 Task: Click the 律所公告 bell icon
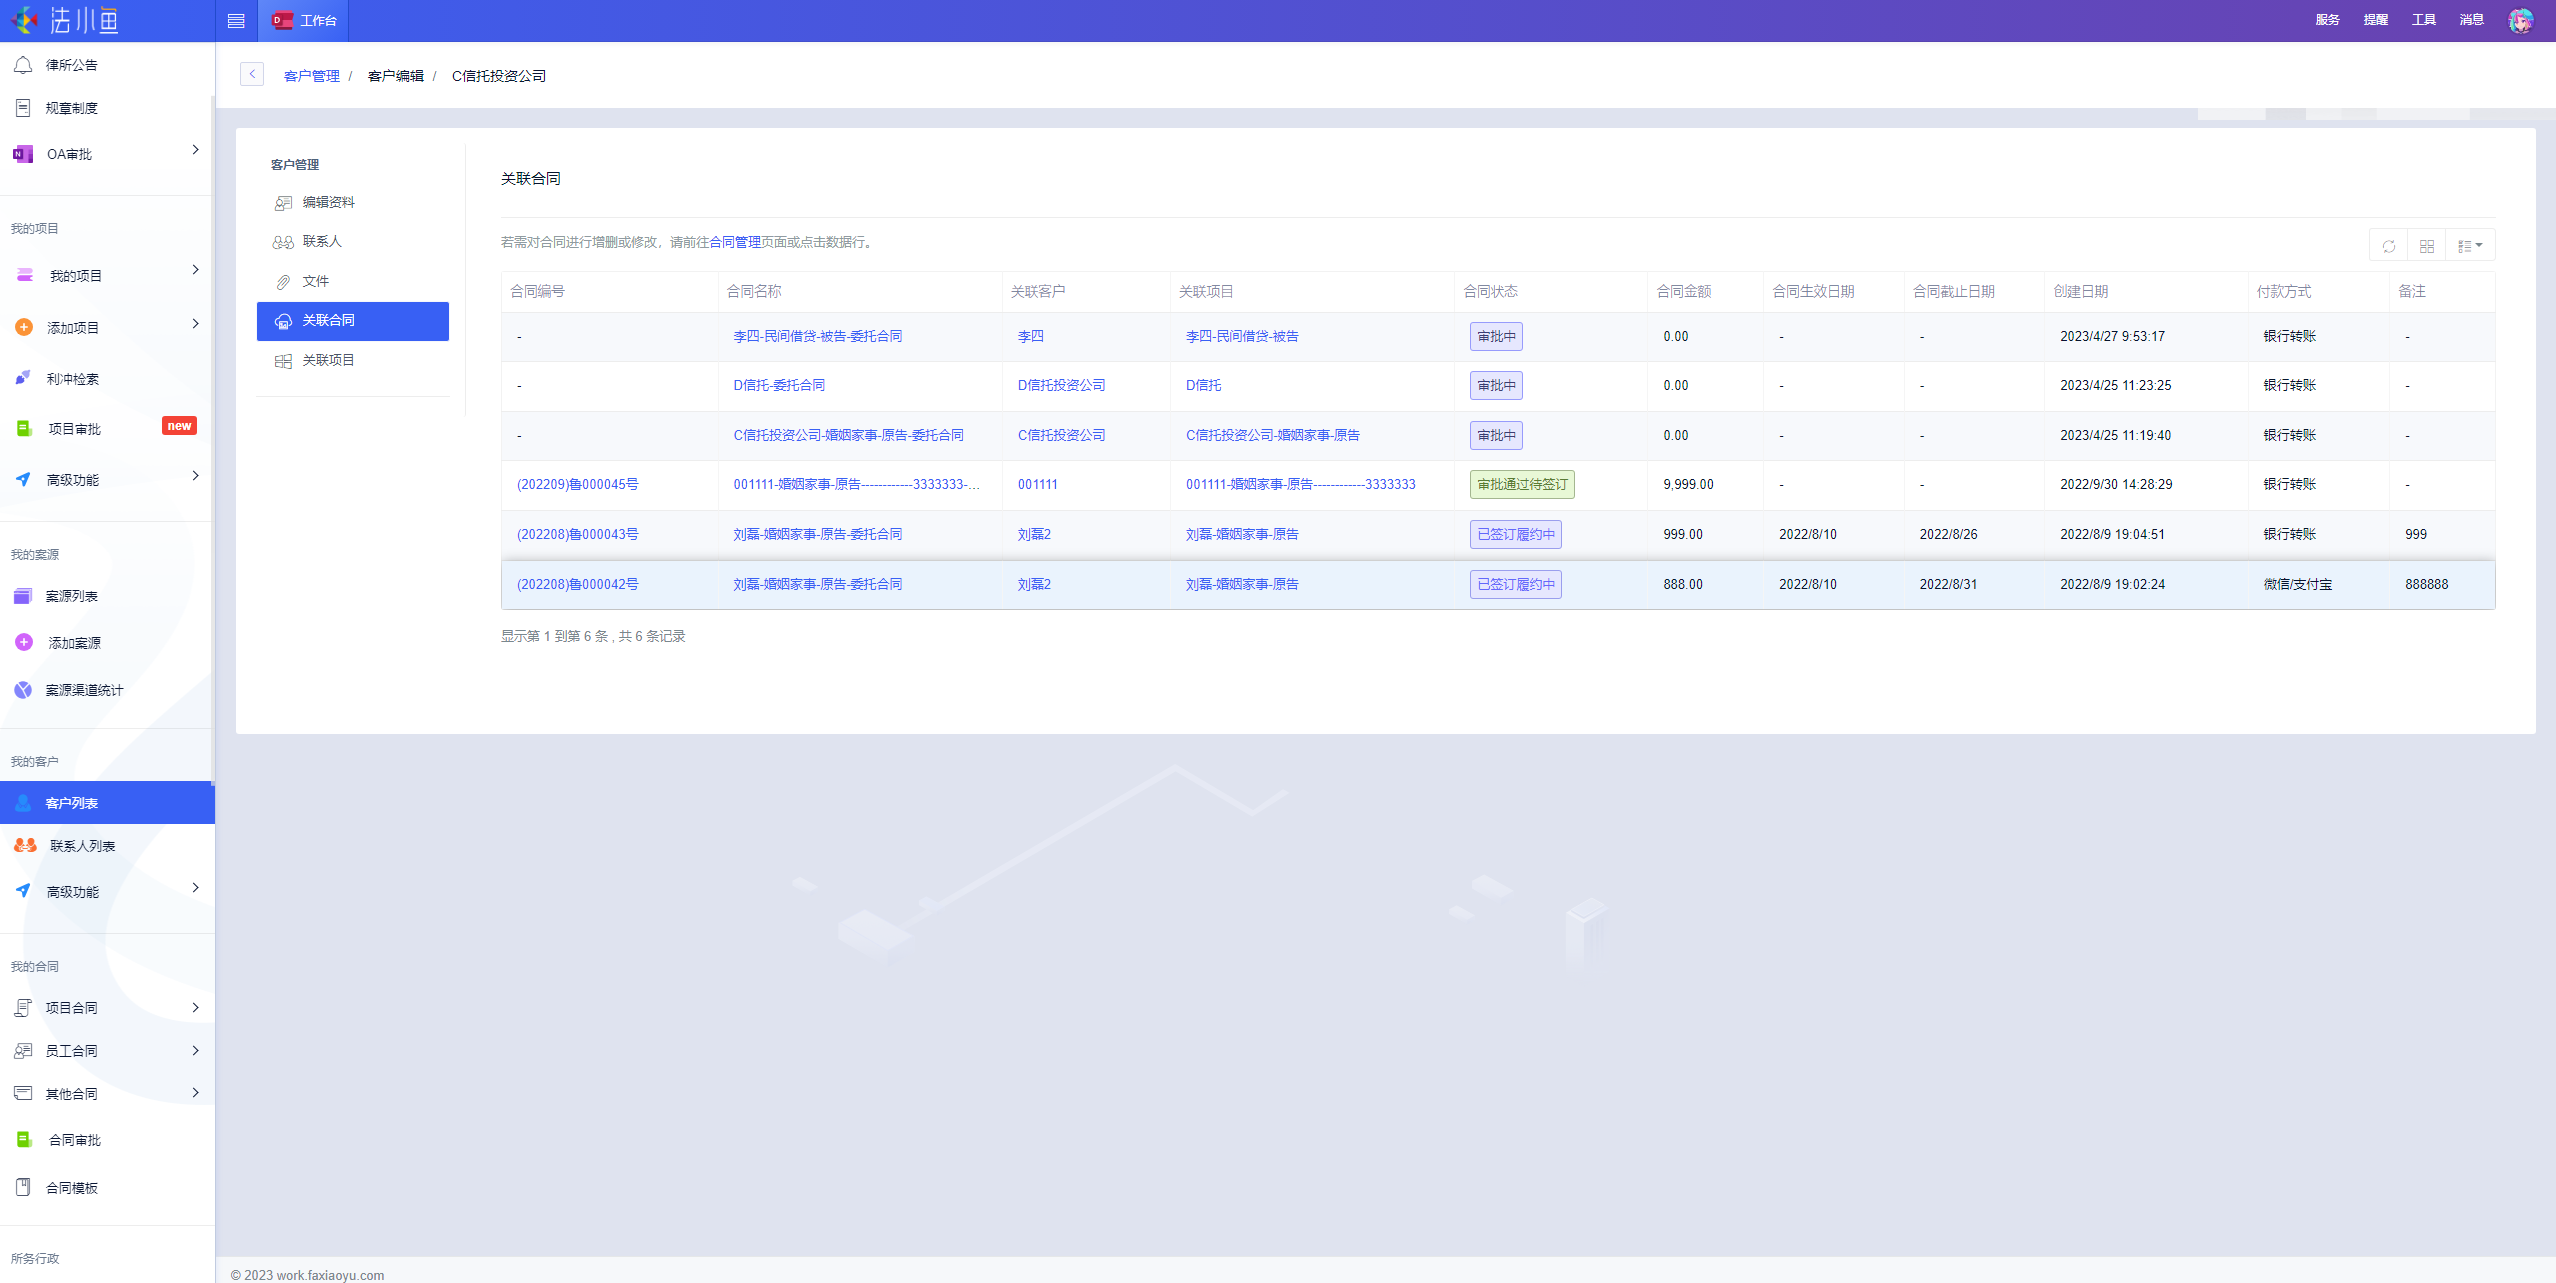[23, 65]
